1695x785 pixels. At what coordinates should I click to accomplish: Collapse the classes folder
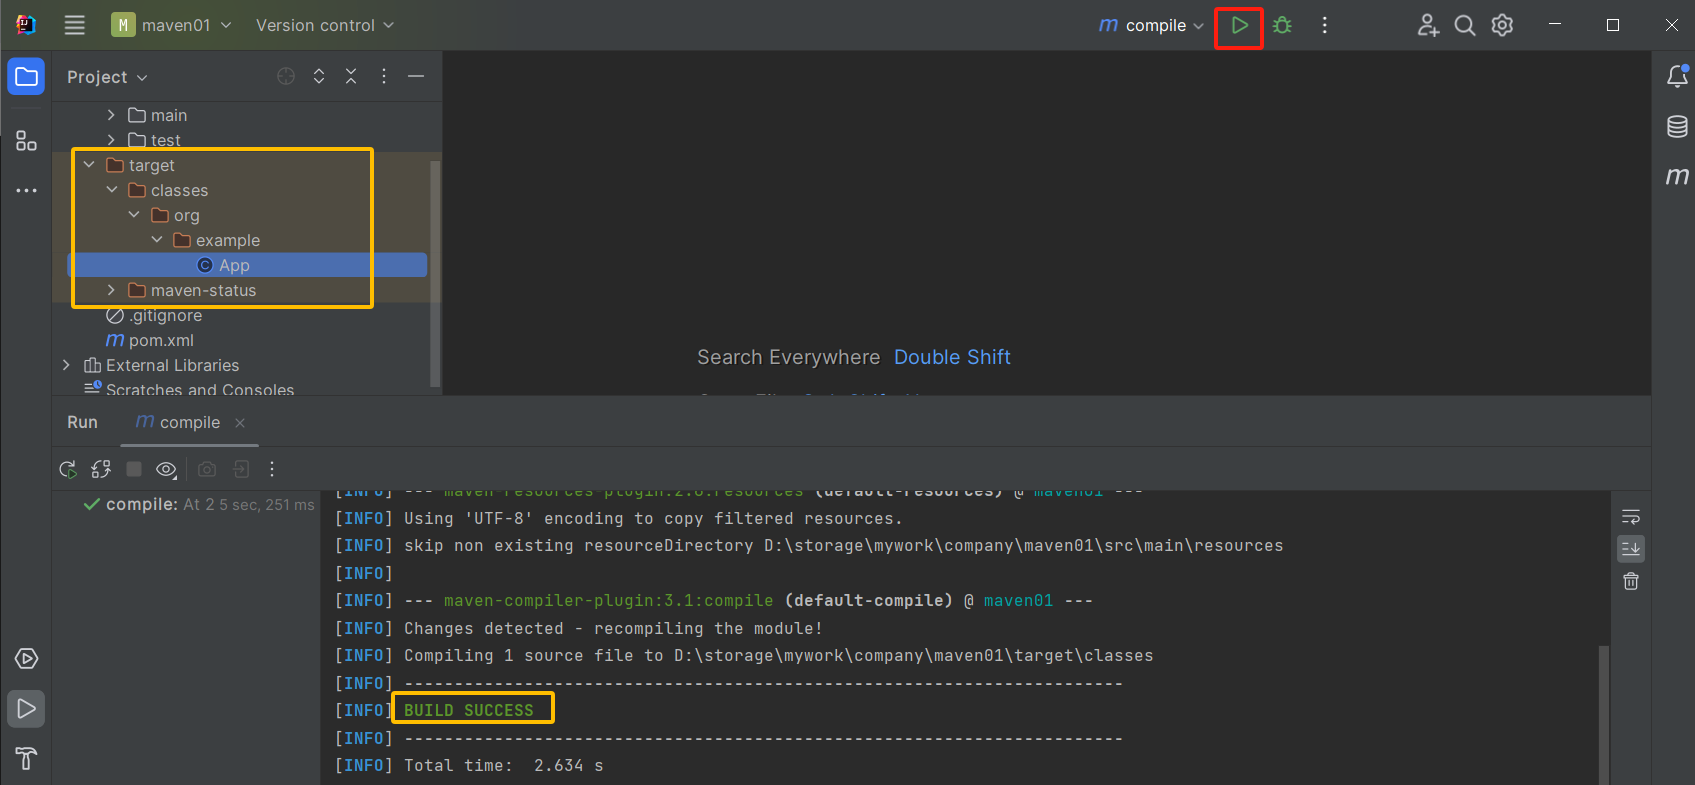coord(111,190)
